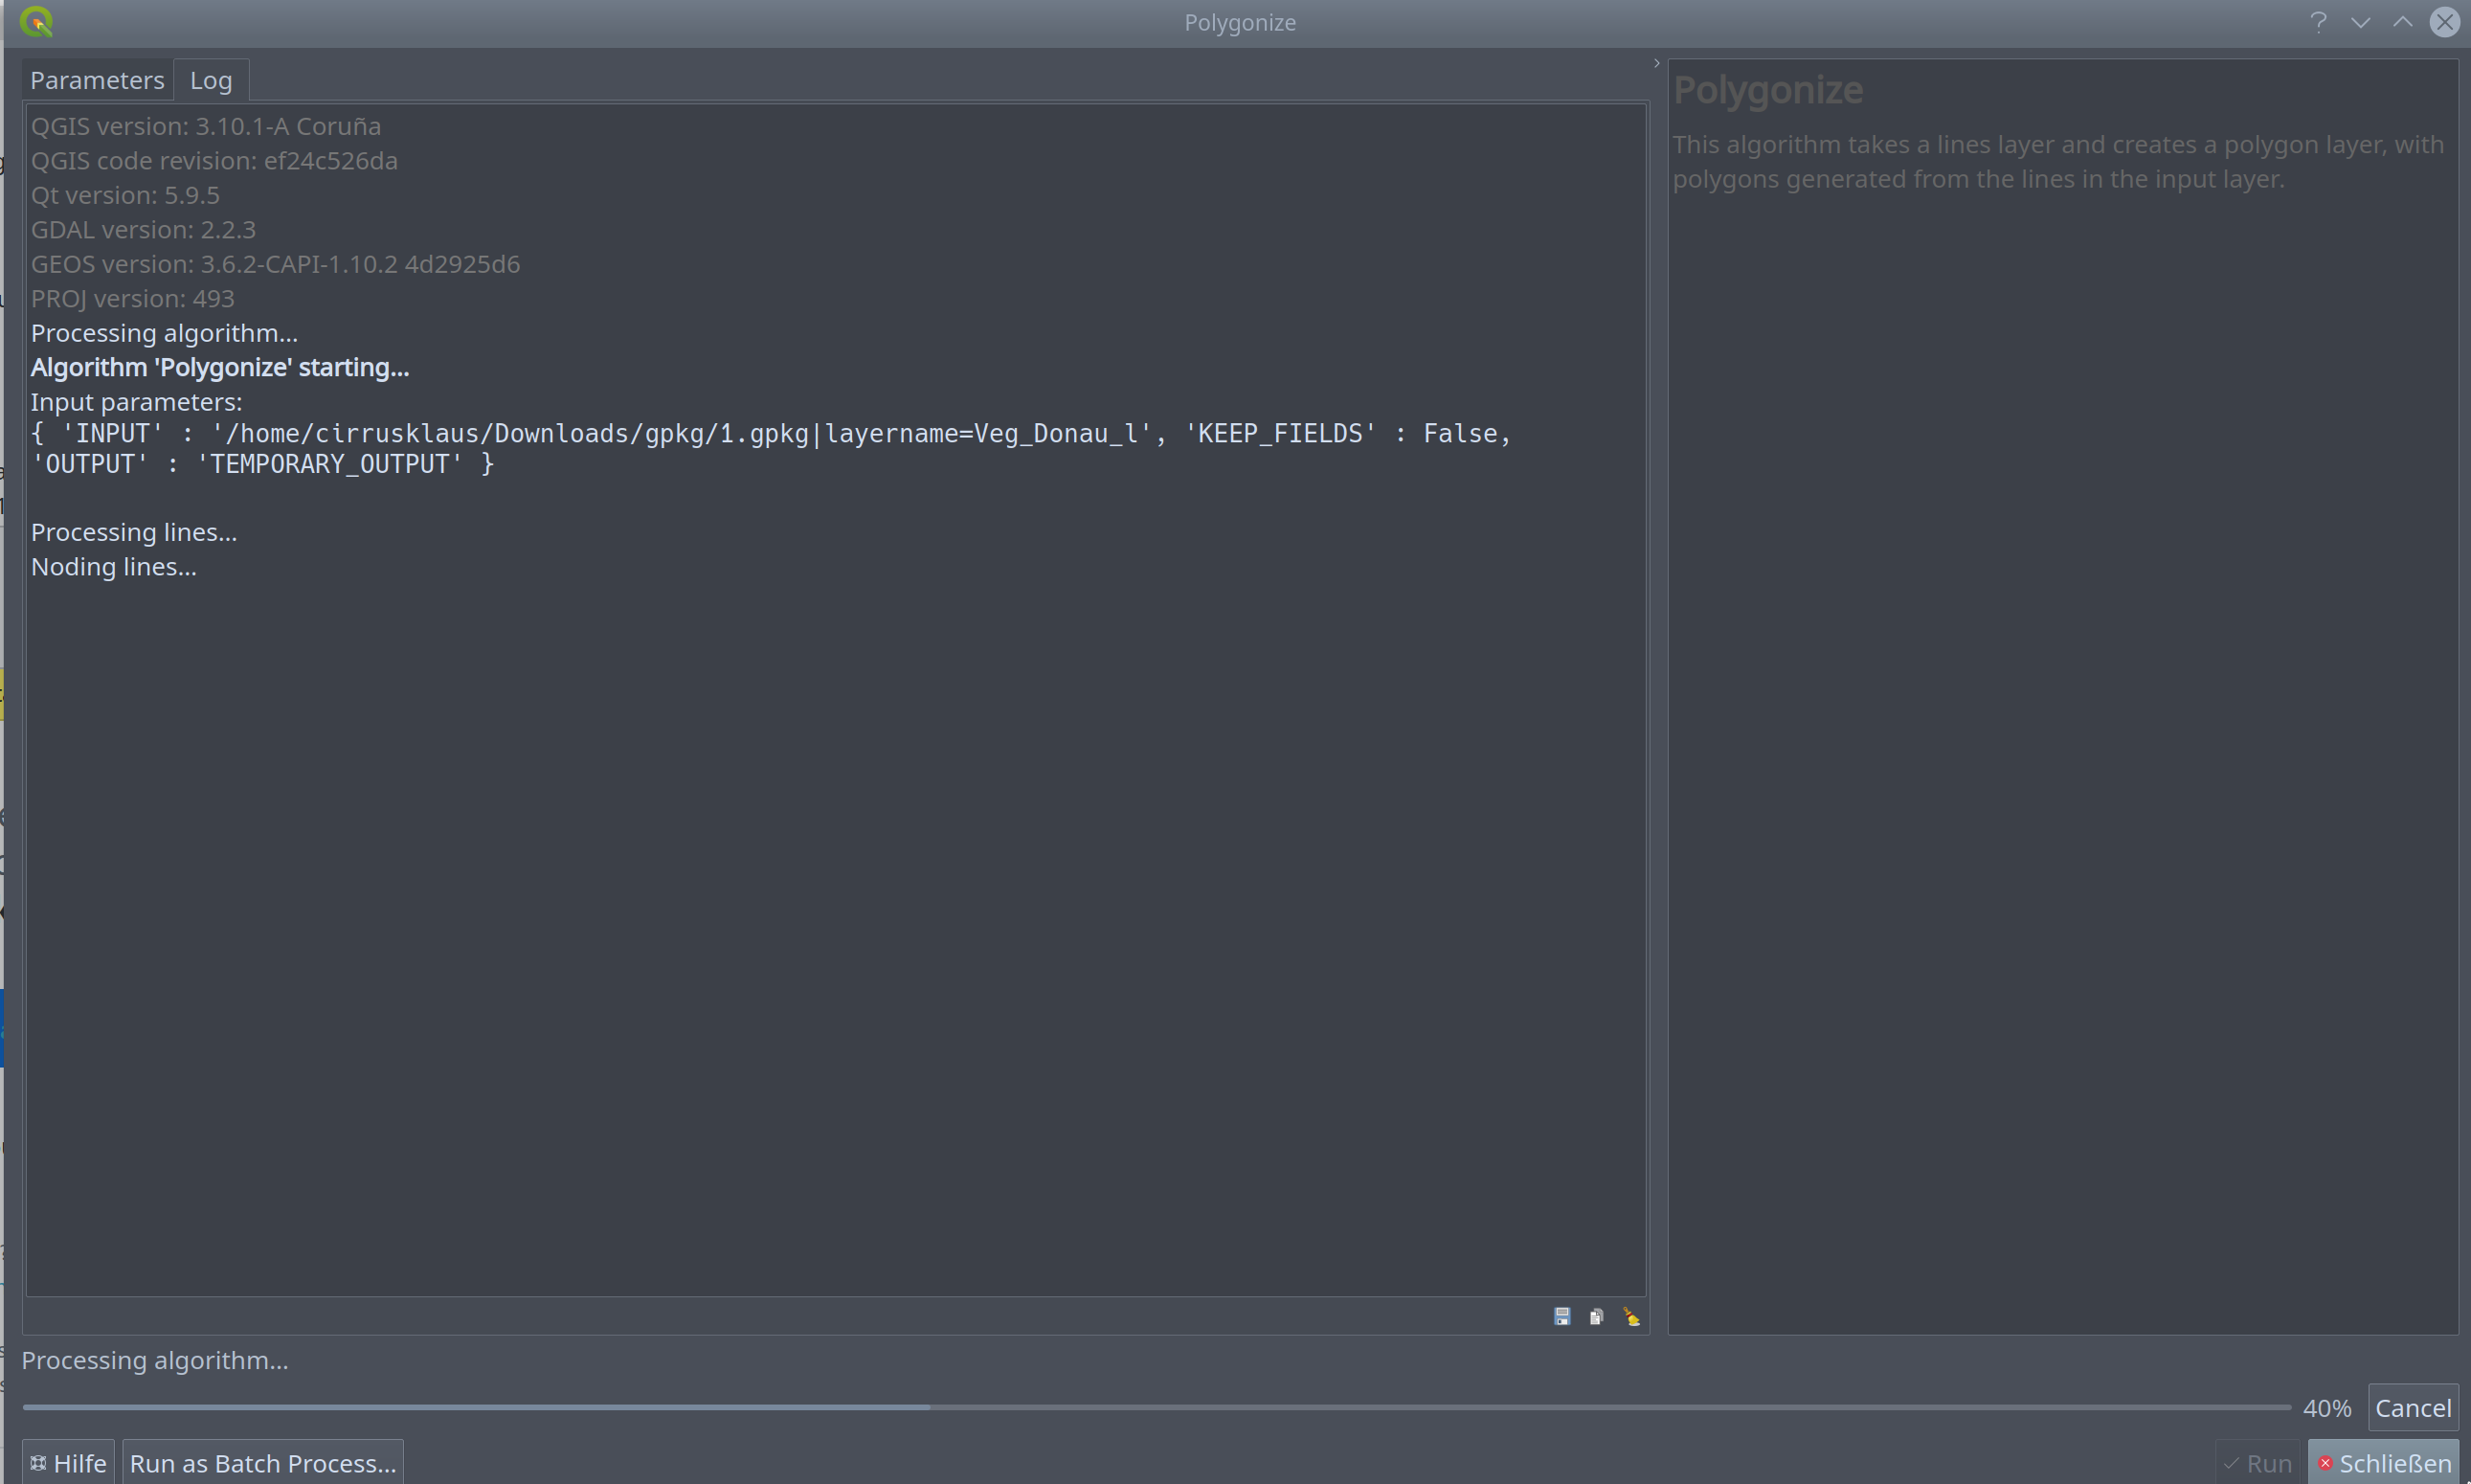Open context help via the question mark icon
The image size is (2471, 1484).
(x=2319, y=21)
